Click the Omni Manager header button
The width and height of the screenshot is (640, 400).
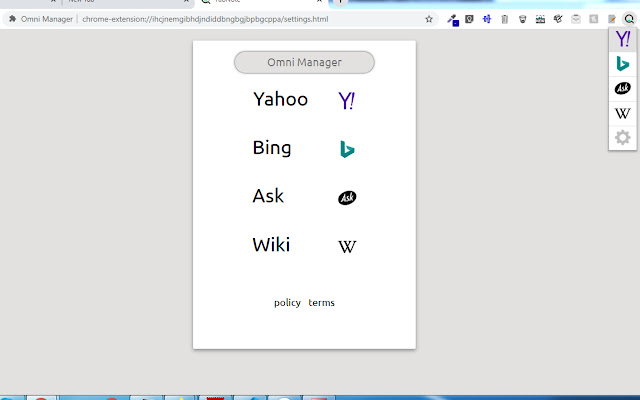(304, 62)
